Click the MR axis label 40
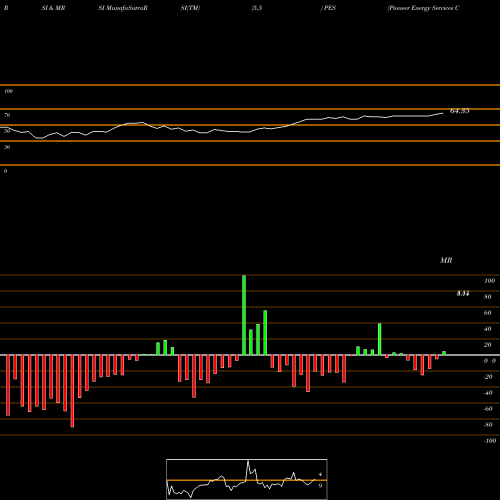This screenshot has width=500, height=500. point(488,329)
